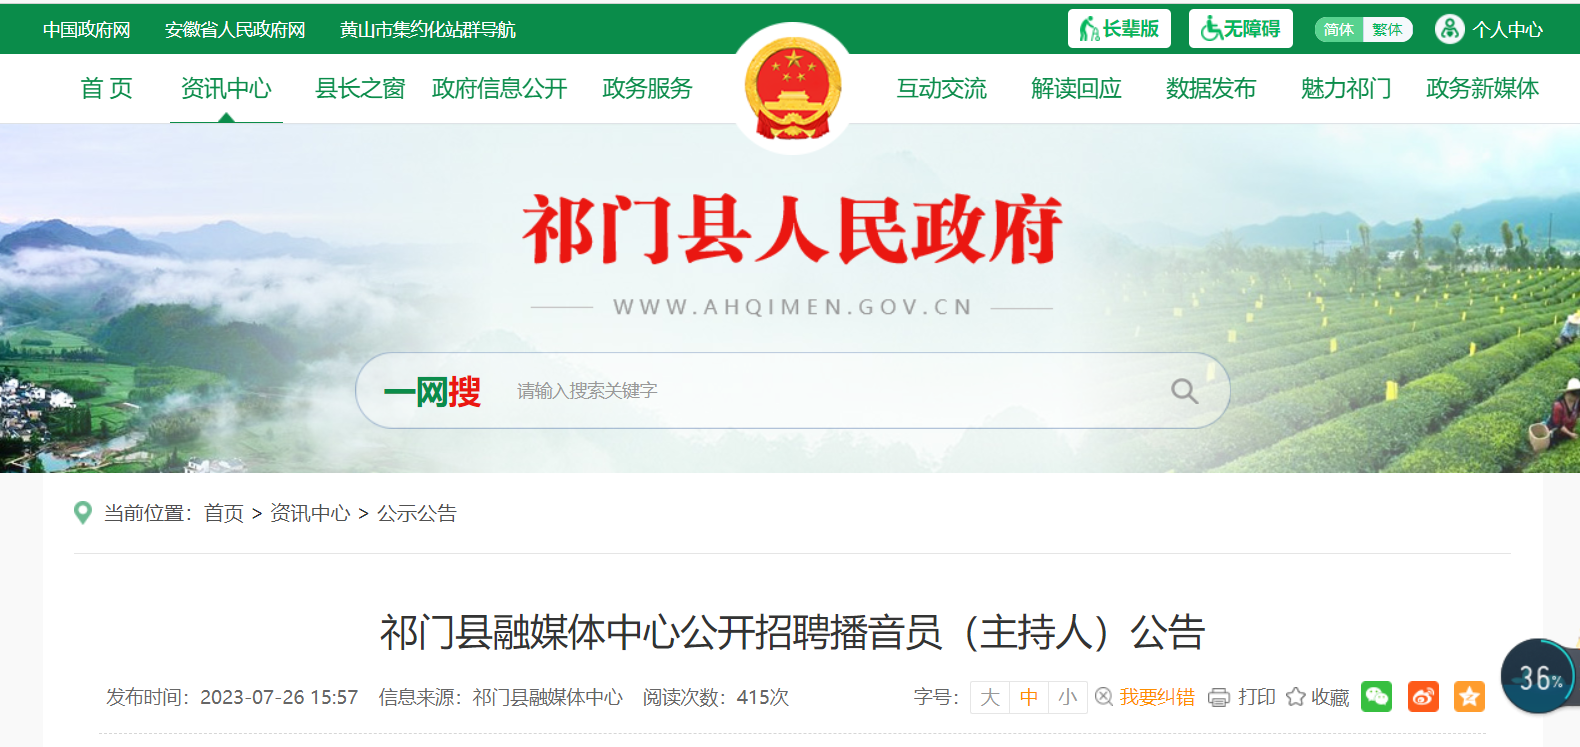Open the 政务服务 navigation menu
This screenshot has width=1580, height=747.
(647, 89)
